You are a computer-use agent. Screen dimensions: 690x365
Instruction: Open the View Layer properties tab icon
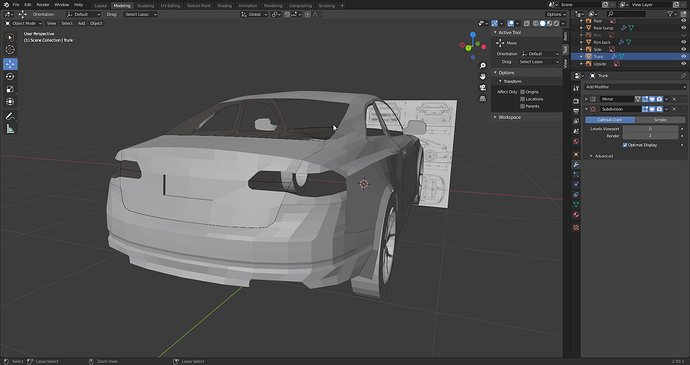coord(576,121)
